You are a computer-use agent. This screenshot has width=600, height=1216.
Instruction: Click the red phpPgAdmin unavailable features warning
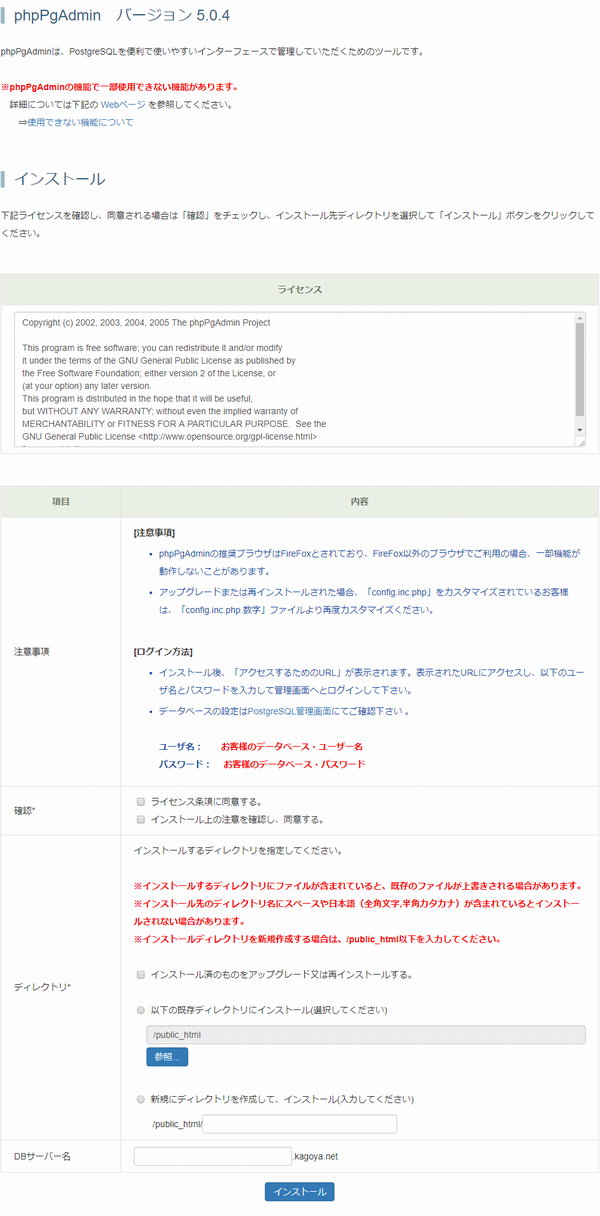click(120, 86)
